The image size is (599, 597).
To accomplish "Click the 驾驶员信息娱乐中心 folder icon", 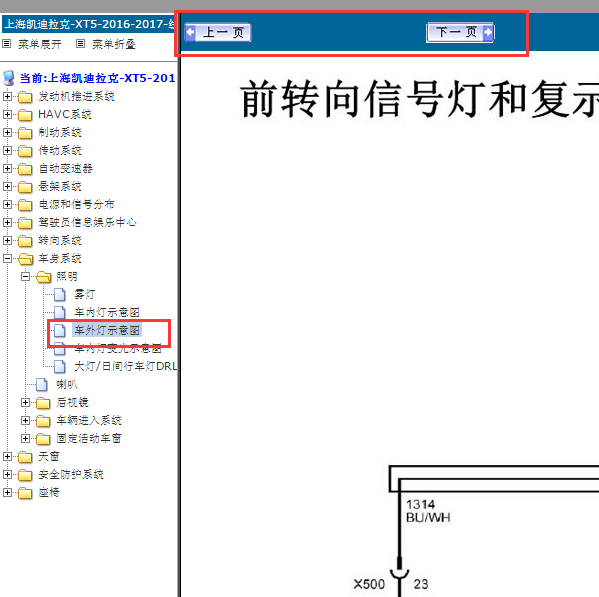I will (25, 223).
